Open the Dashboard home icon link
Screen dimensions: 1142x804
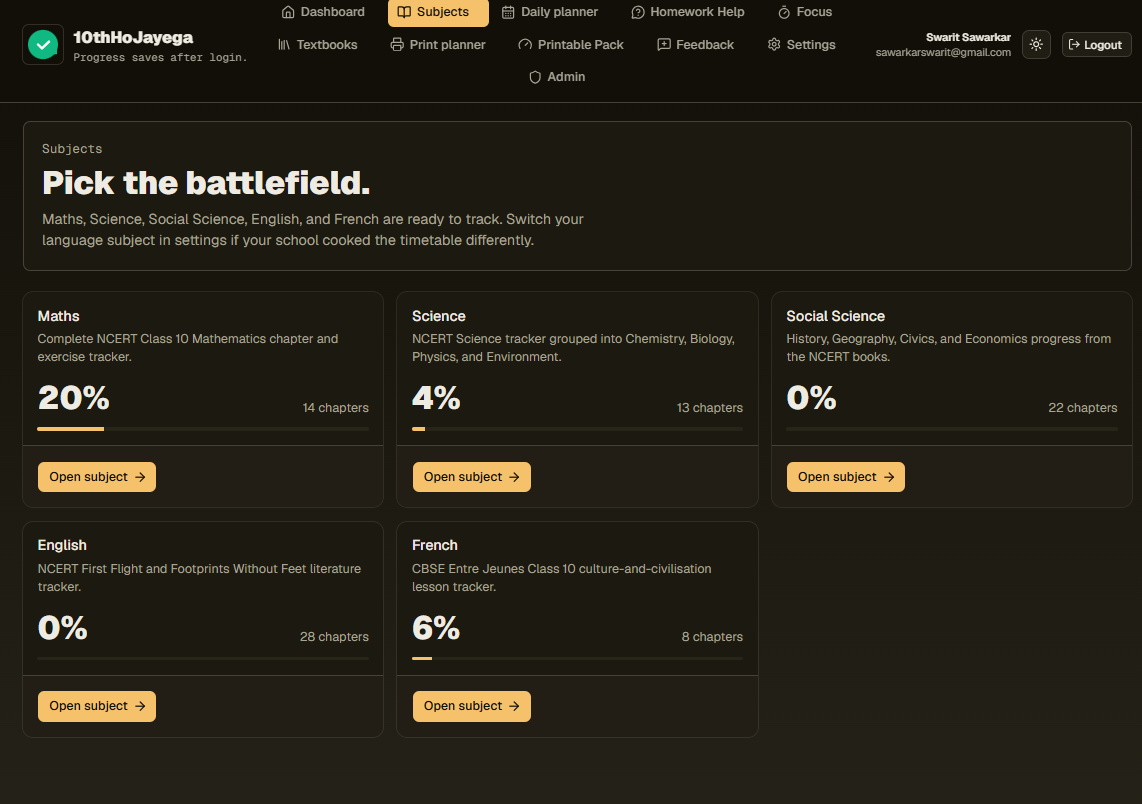coord(323,12)
